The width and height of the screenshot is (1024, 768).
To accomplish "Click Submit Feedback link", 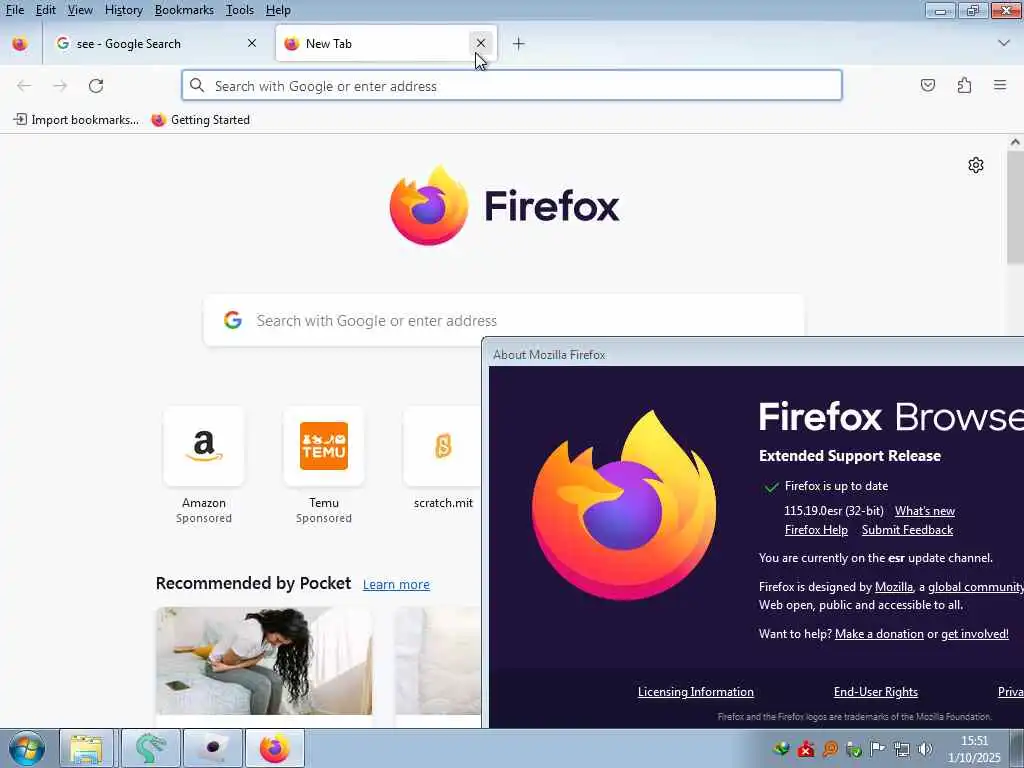I will point(907,530).
